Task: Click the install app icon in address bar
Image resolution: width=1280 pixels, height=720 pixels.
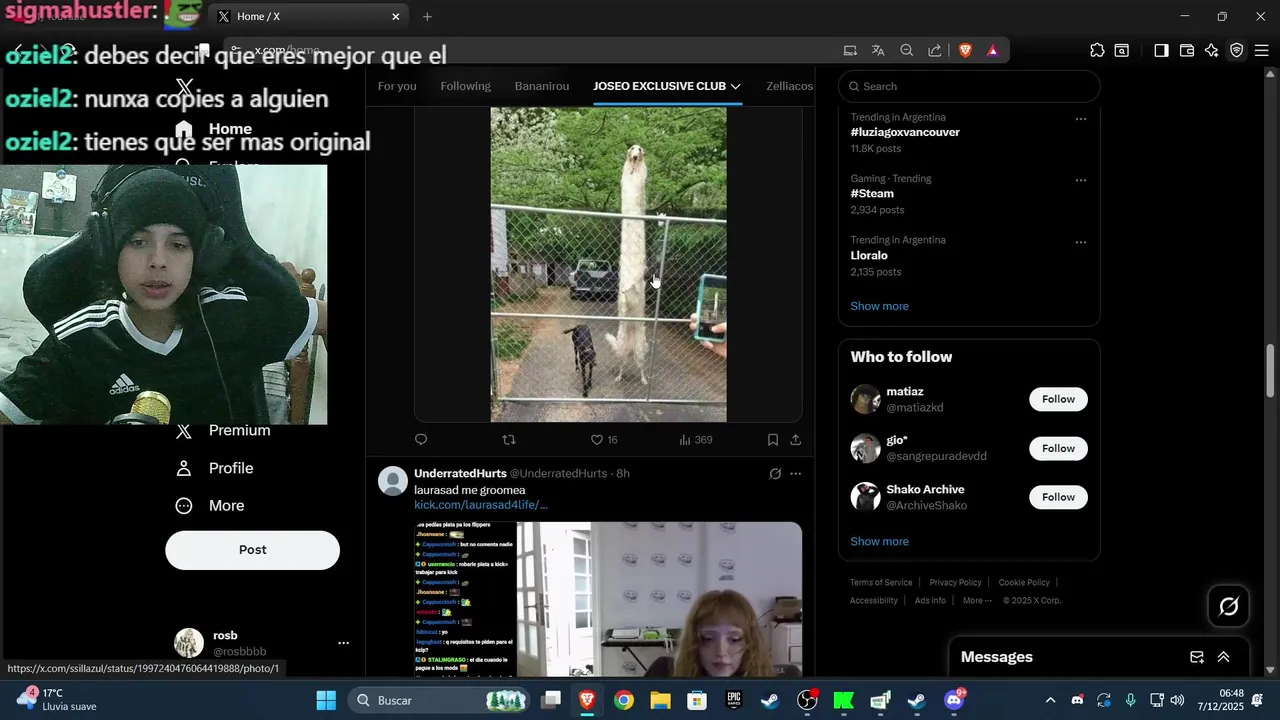Action: [x=850, y=50]
